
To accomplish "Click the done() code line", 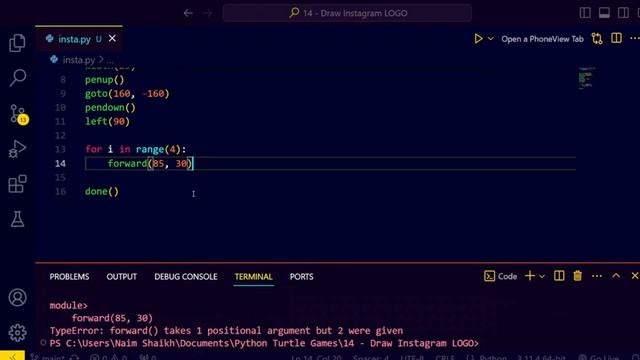I will click(102, 191).
